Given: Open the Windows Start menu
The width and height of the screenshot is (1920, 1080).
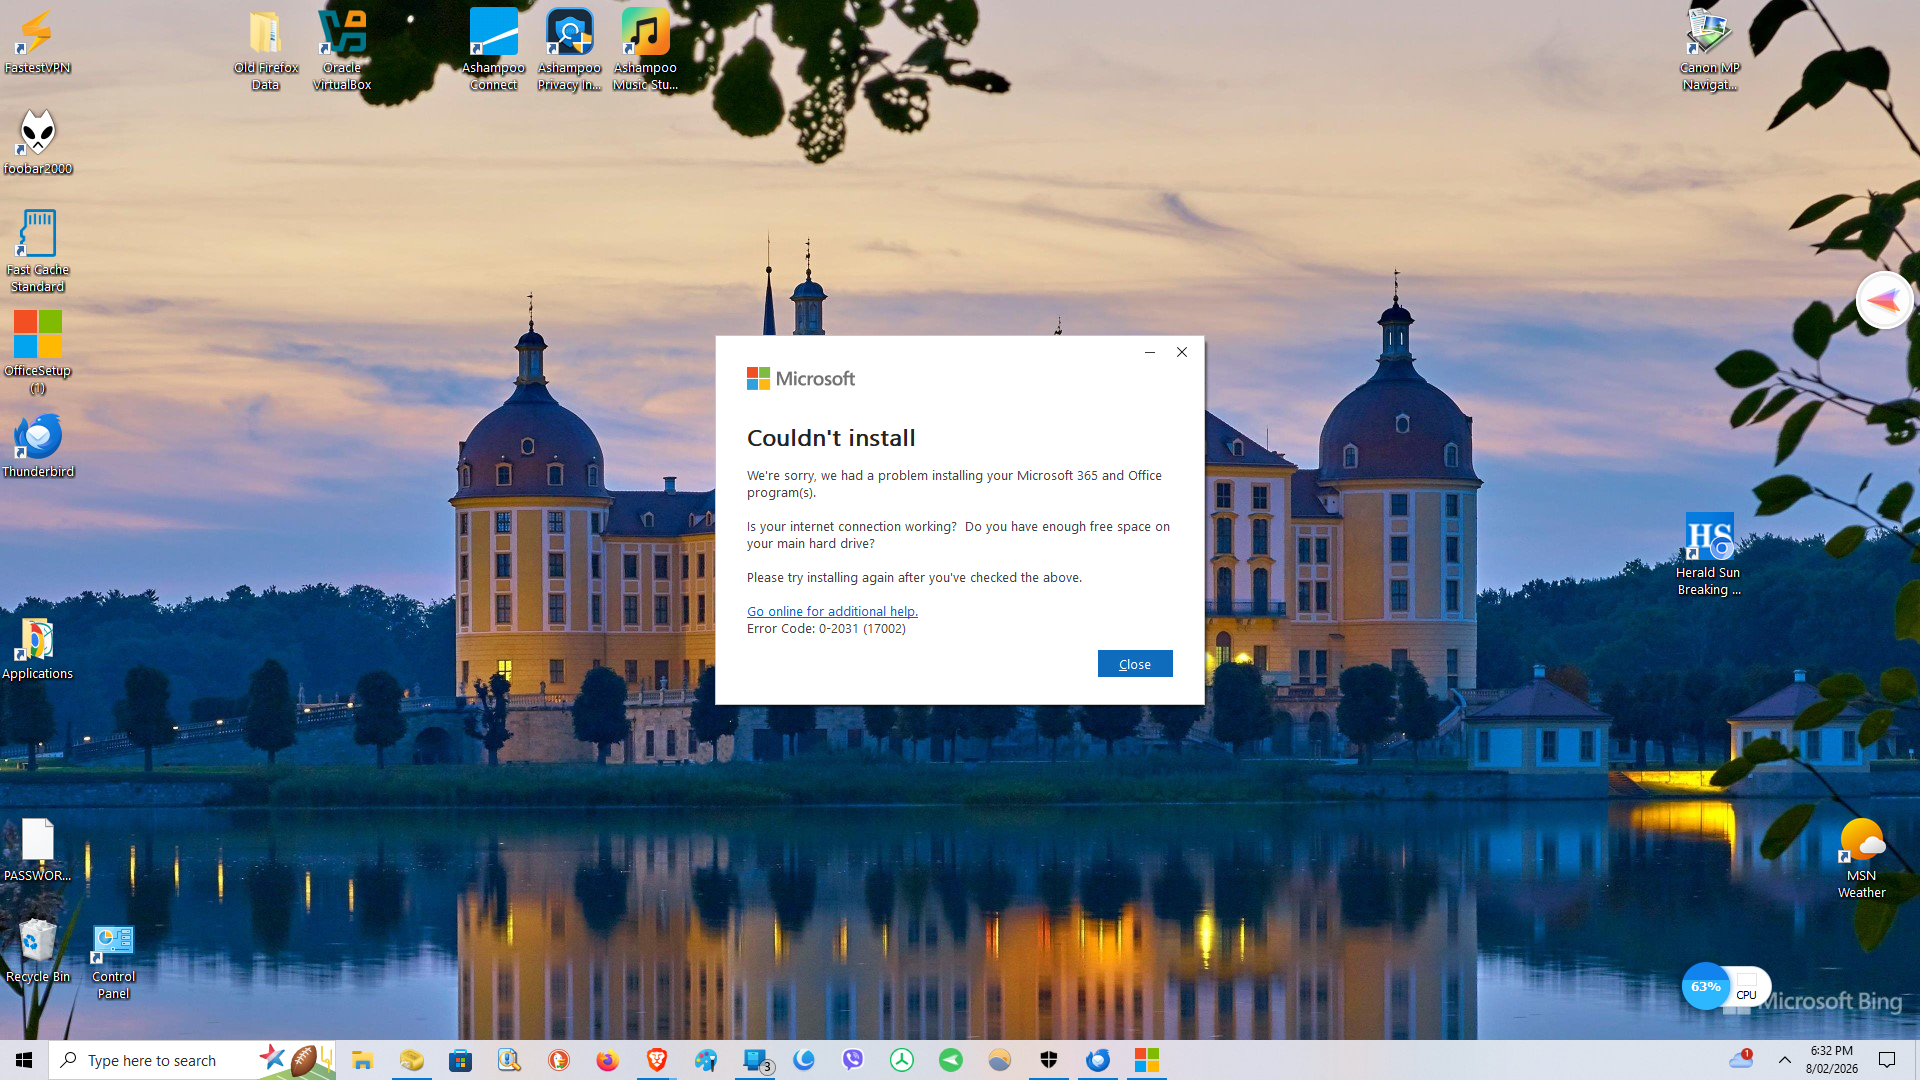Looking at the screenshot, I should pyautogui.click(x=24, y=1060).
